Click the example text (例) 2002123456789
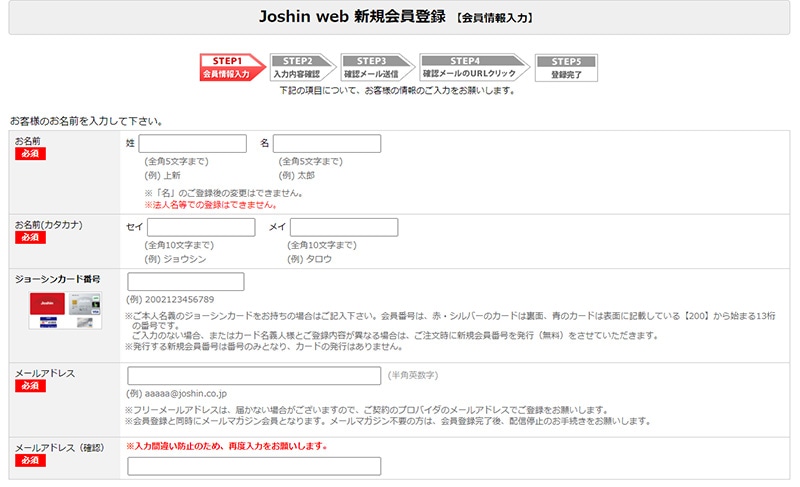Screen dimensions: 800x487 point(170,299)
